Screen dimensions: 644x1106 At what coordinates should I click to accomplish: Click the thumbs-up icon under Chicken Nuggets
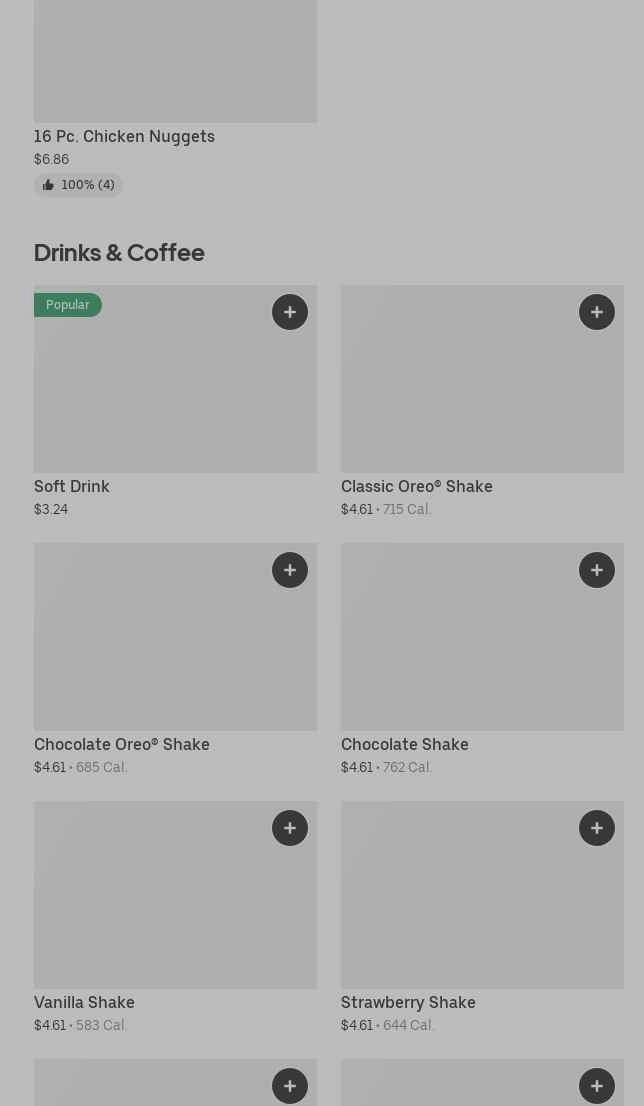pyautogui.click(x=48, y=185)
